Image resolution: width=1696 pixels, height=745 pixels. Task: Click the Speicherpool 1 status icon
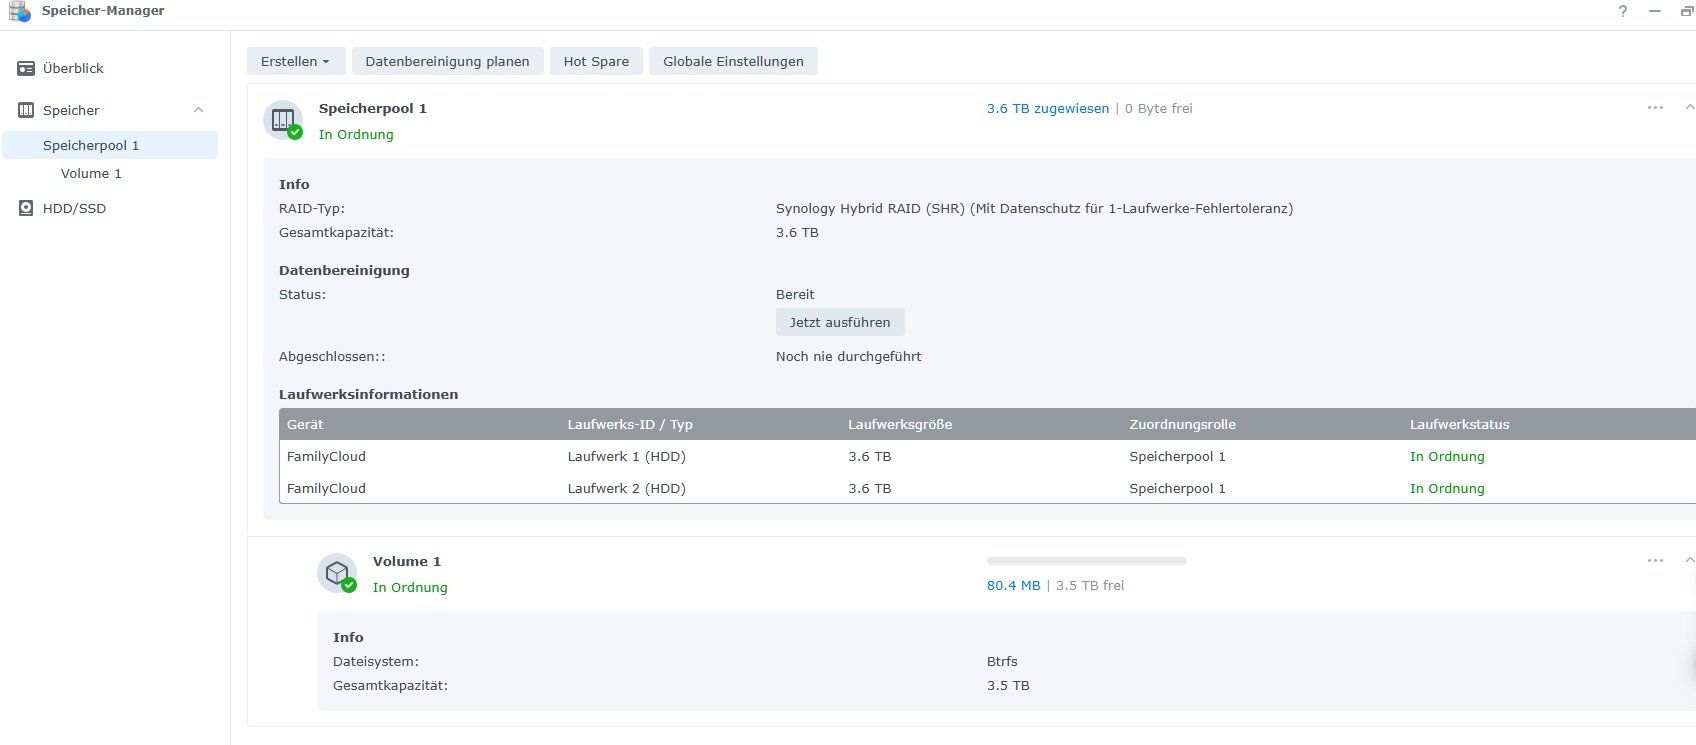(283, 121)
